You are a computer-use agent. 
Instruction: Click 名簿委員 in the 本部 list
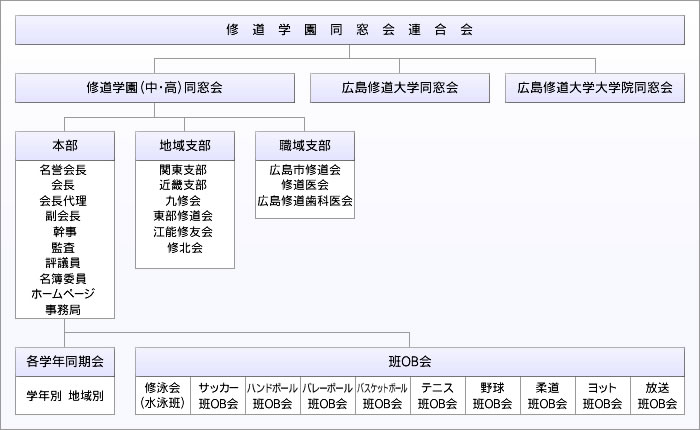63,279
